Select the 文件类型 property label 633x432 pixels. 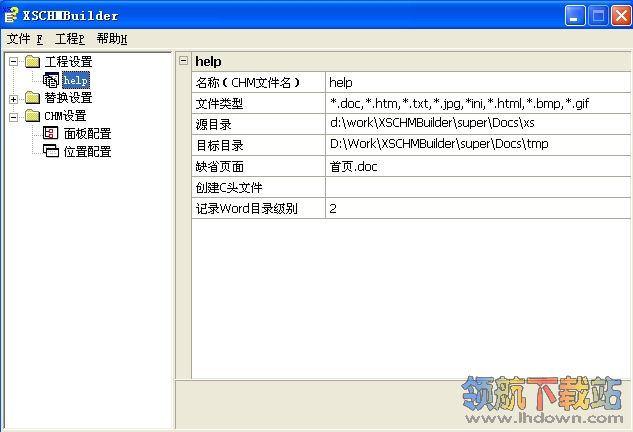(219, 104)
